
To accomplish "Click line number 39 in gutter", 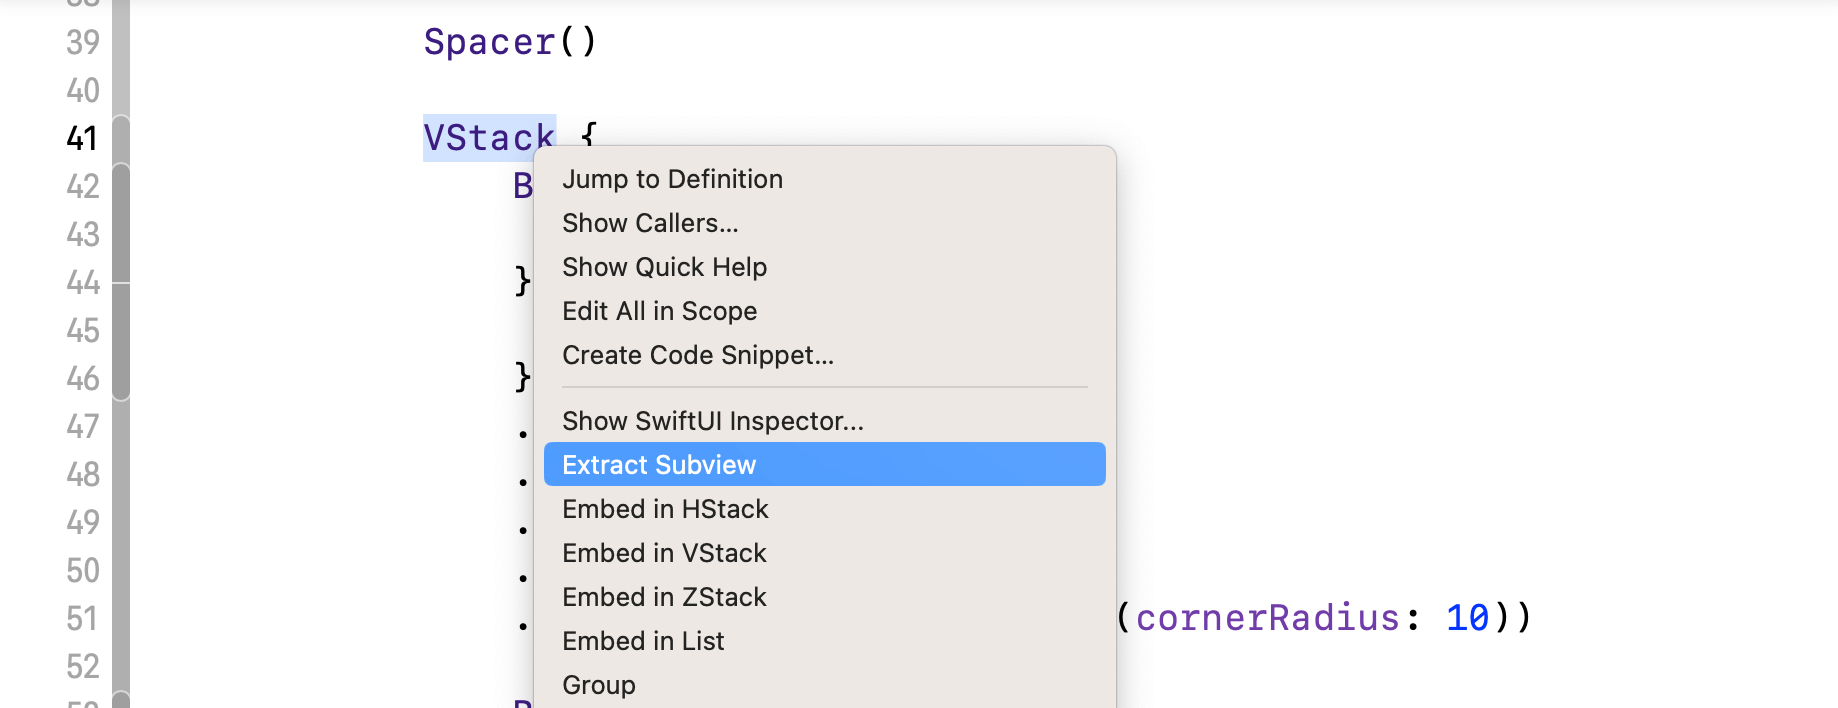I will click(x=82, y=42).
